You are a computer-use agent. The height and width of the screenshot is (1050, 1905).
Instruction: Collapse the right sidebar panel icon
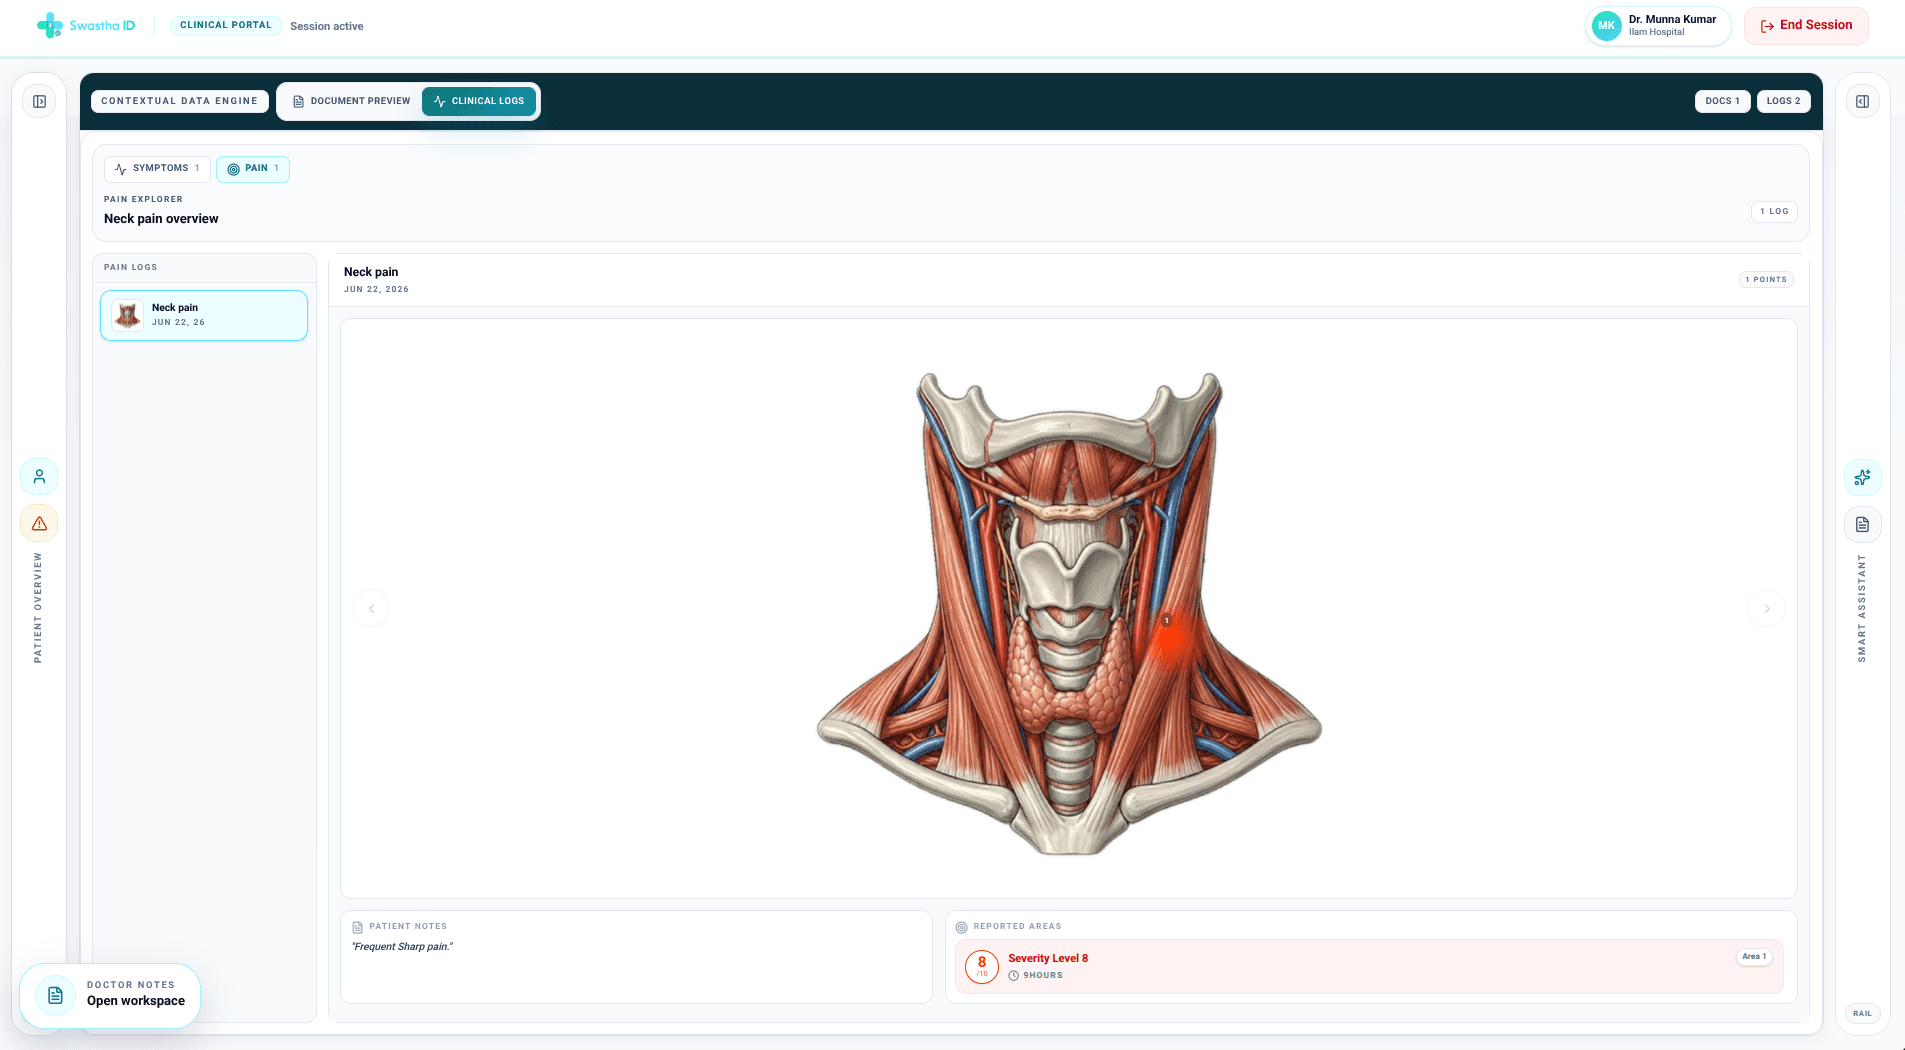1862,101
